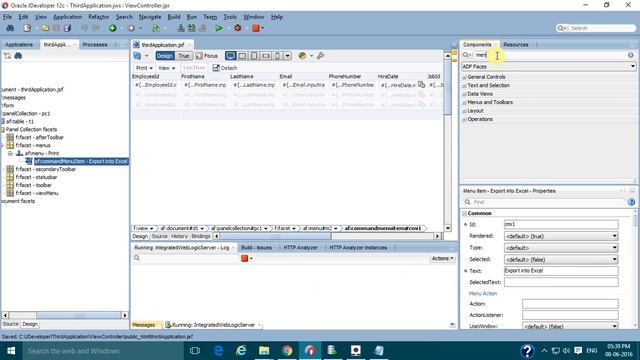Expand General Controls component category
The height and width of the screenshot is (360, 640).
pos(464,77)
